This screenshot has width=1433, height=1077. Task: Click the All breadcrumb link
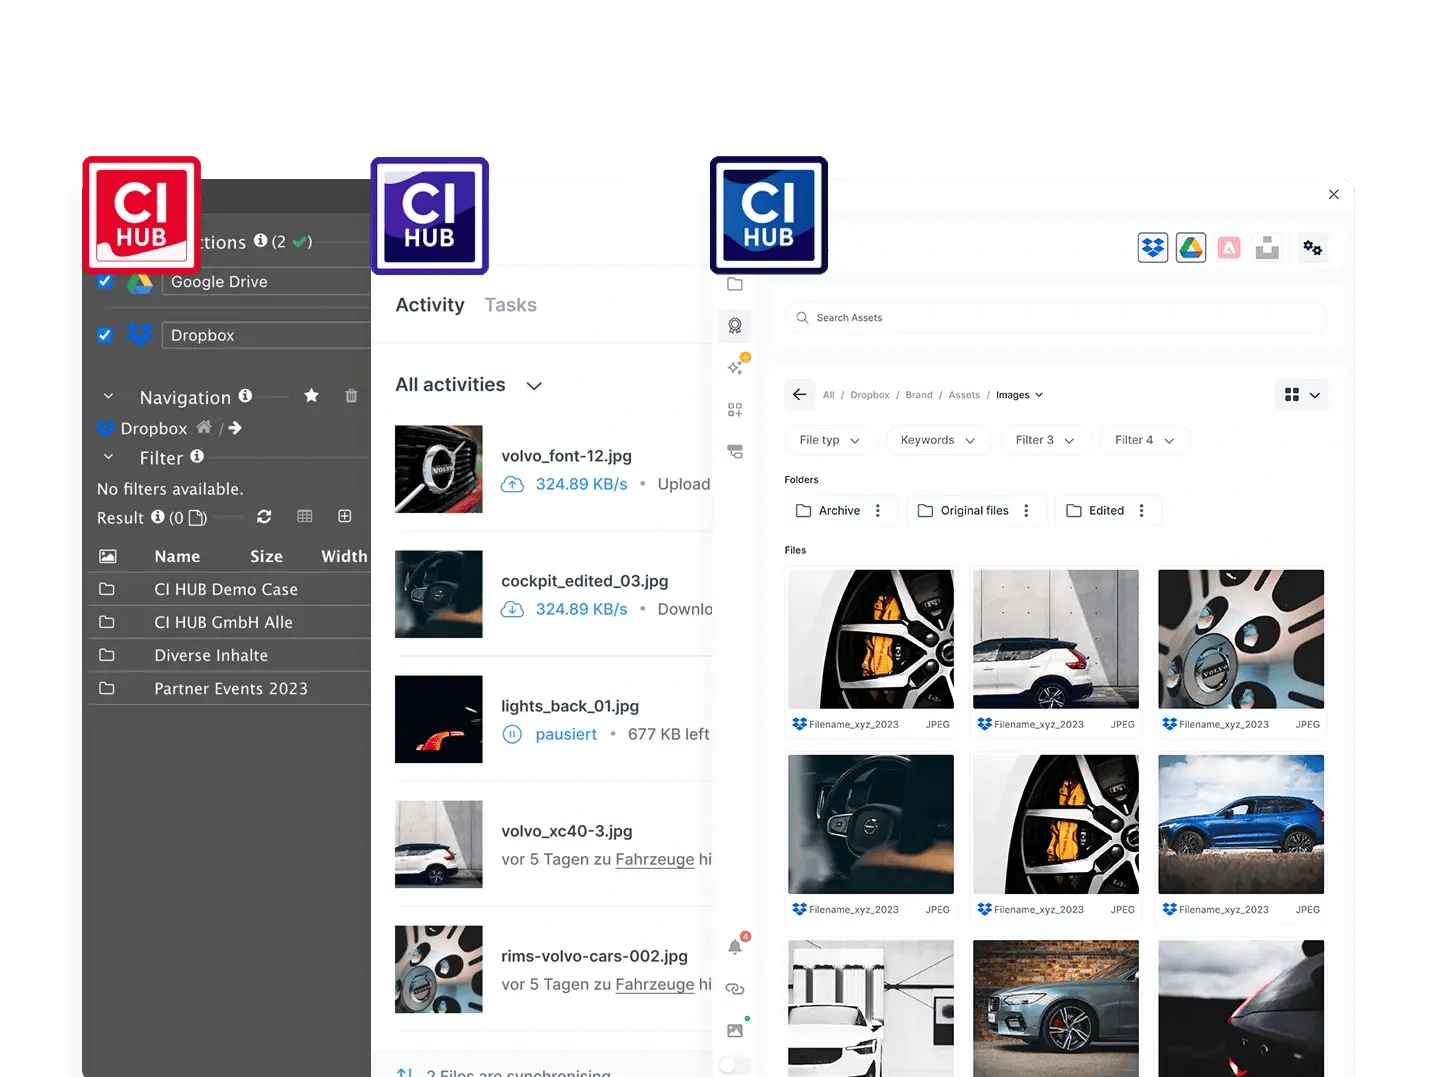click(x=828, y=395)
